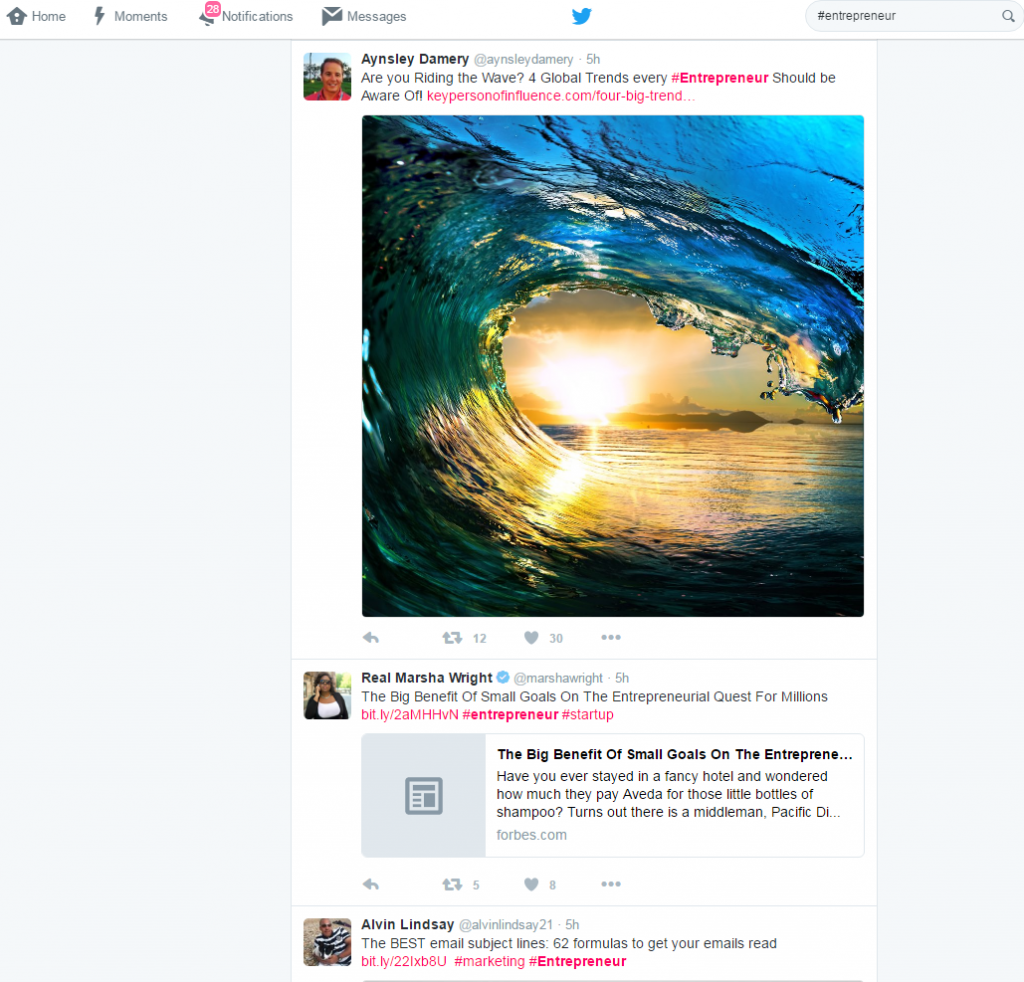Click the Real Marsha Wright name
The width and height of the screenshot is (1024, 982).
(426, 678)
